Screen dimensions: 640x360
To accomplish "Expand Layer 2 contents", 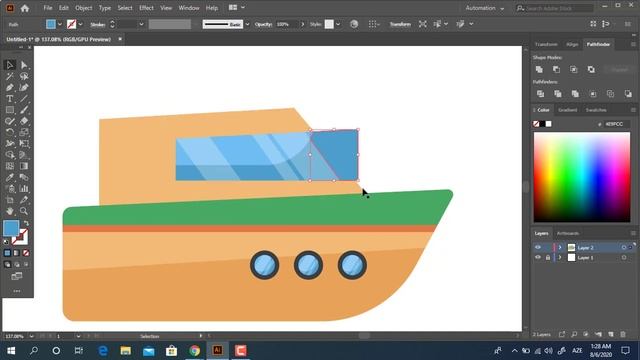I will point(560,247).
